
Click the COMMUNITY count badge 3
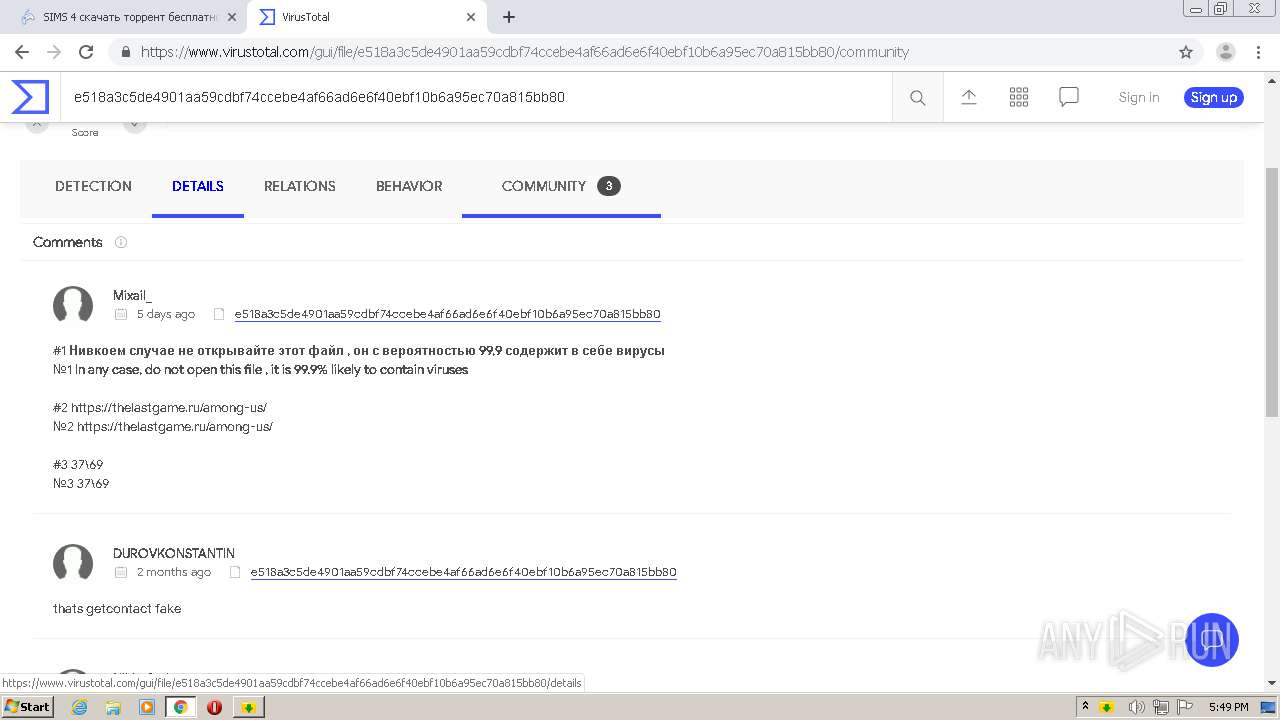click(609, 186)
